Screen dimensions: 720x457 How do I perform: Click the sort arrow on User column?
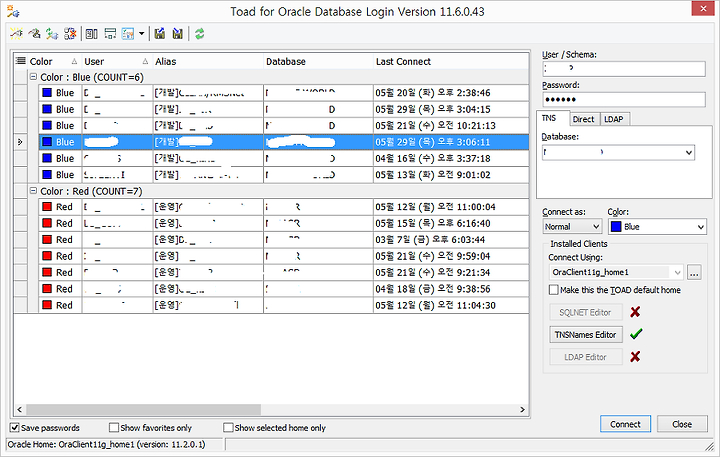click(145, 62)
